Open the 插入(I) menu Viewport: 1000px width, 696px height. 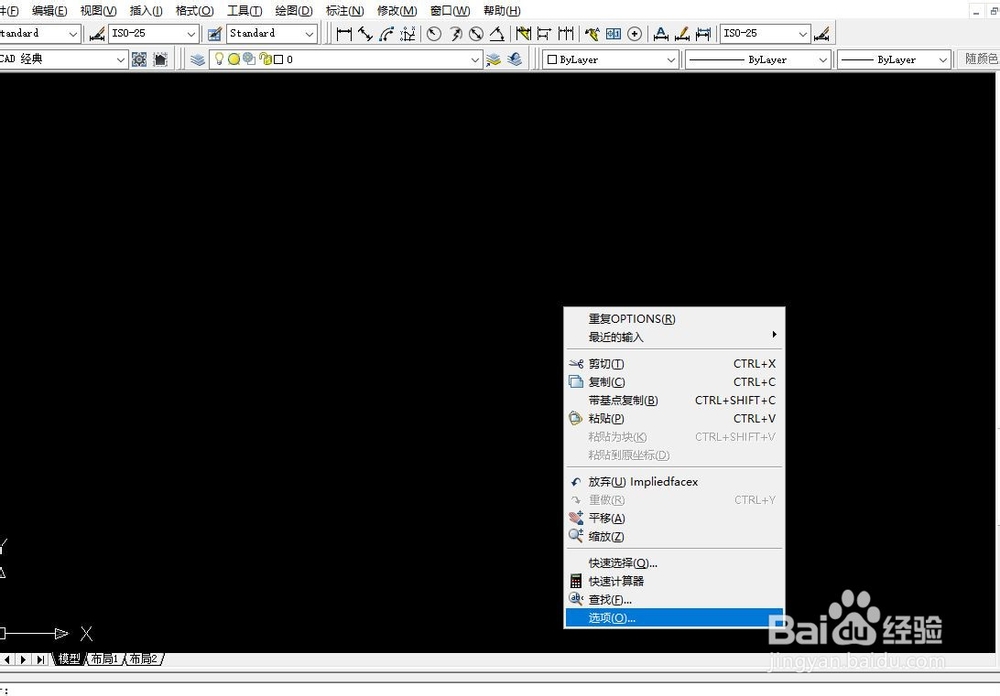pyautogui.click(x=146, y=11)
